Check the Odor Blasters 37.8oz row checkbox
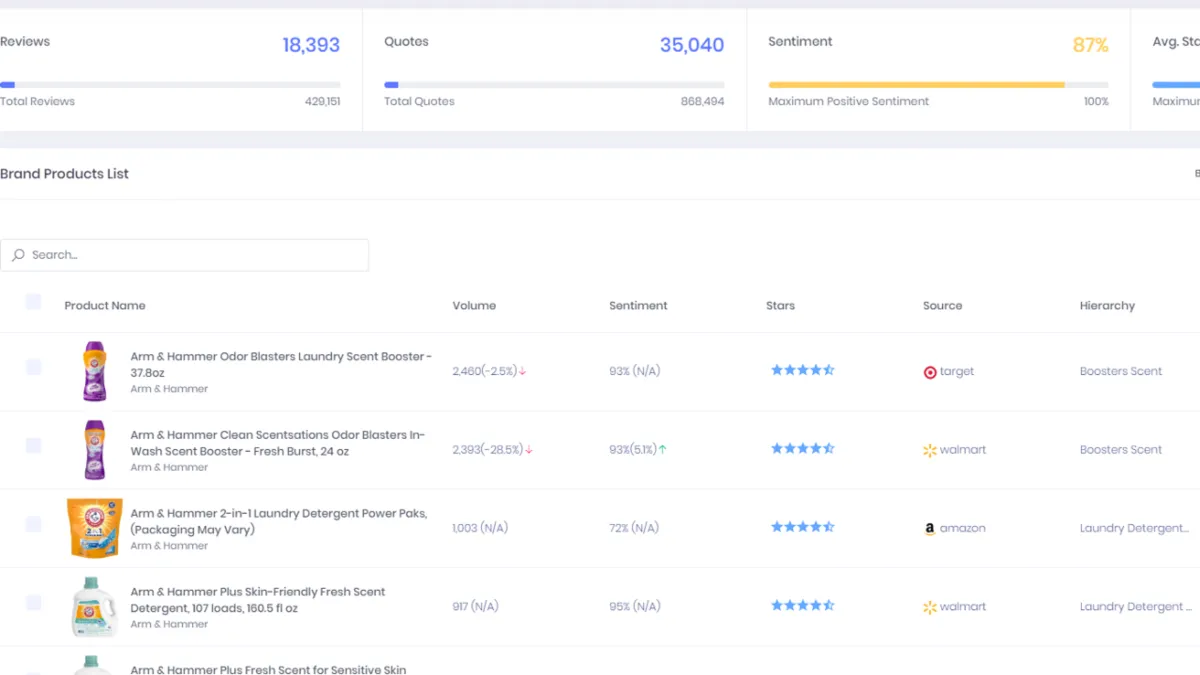1200x675 pixels. pos(34,367)
